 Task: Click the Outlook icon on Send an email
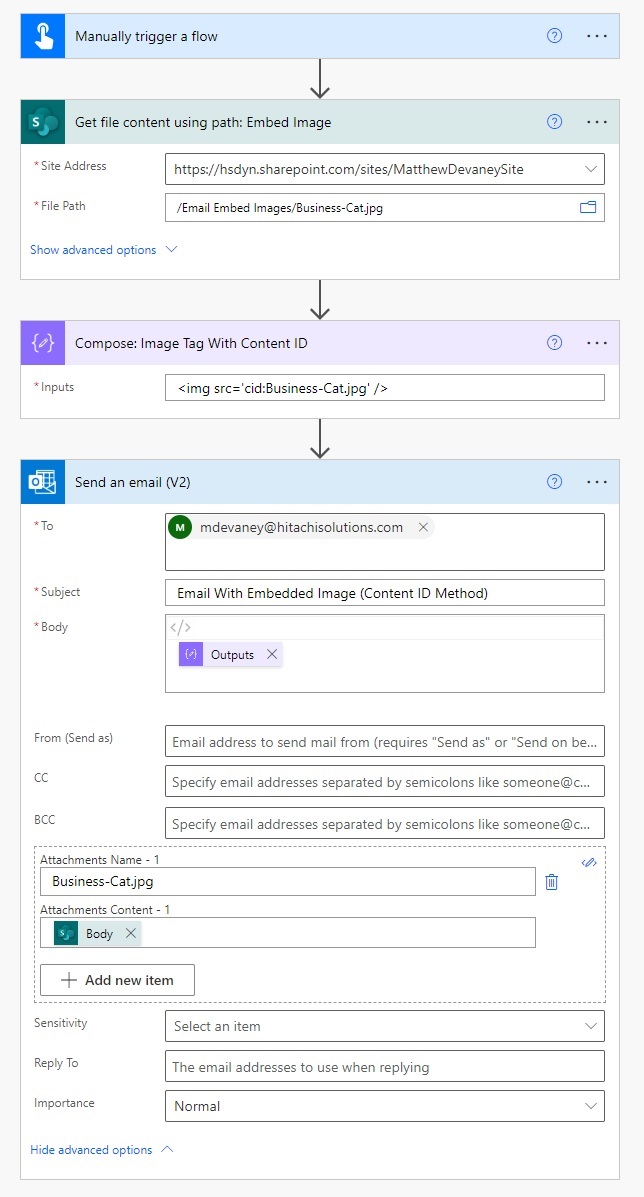(x=43, y=482)
